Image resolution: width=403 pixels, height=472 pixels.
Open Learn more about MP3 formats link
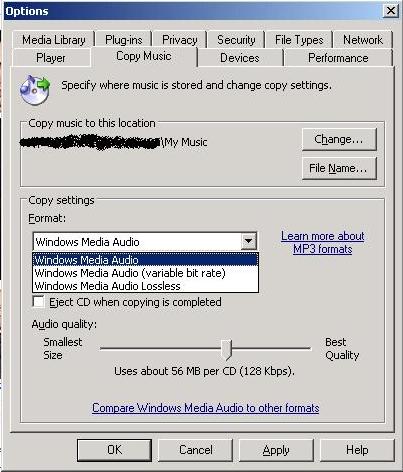322,242
